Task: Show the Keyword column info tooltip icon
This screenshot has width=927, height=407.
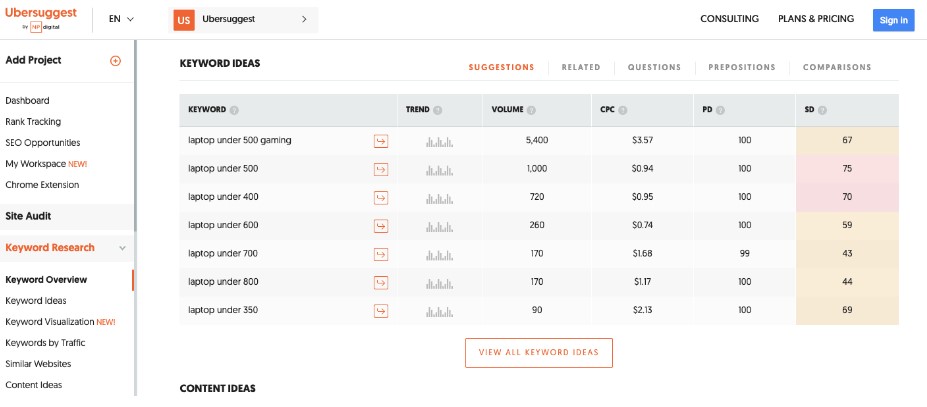Action: coord(234,109)
